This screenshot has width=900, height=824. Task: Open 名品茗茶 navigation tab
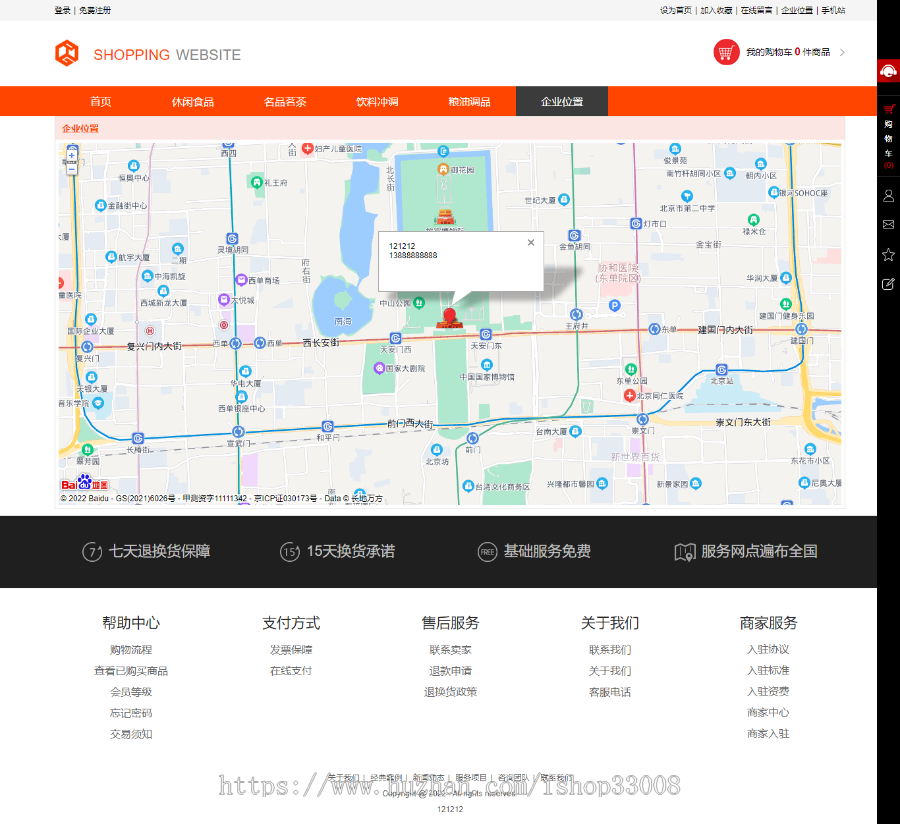[285, 102]
